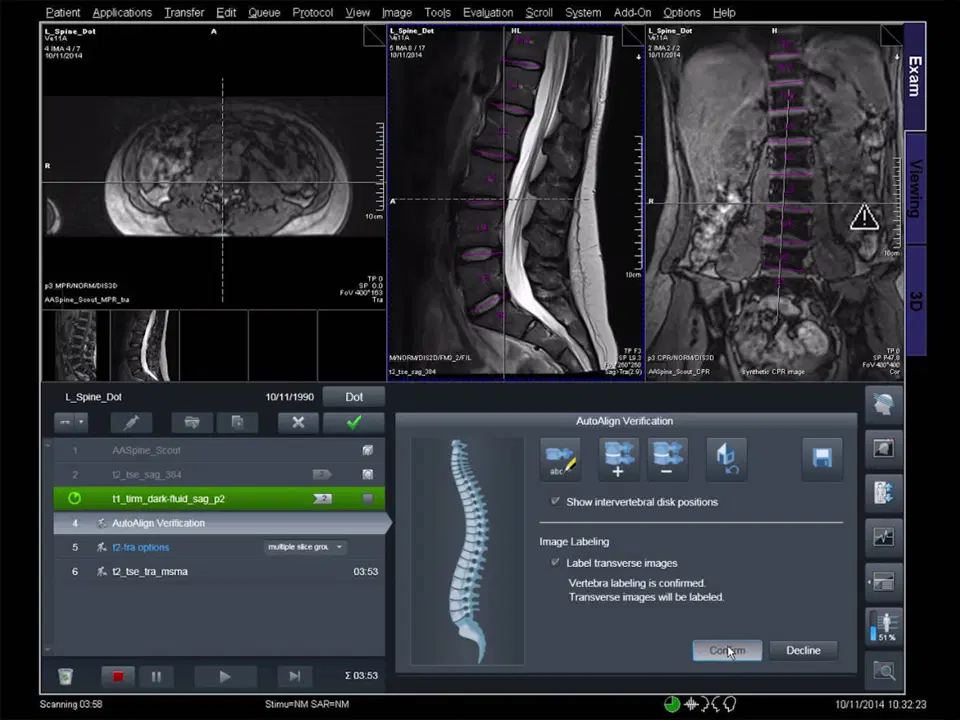Screen dimensions: 960x720
Task: Toggle the checkbox on t1_tirm_dark-fluid_sag_p2 row
Action: [x=367, y=498]
